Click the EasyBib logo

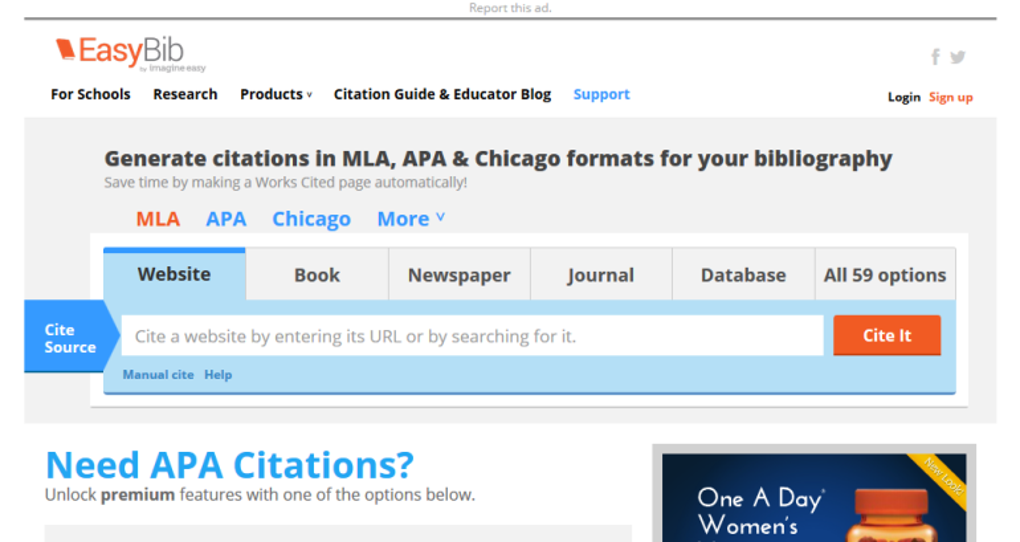(130, 54)
